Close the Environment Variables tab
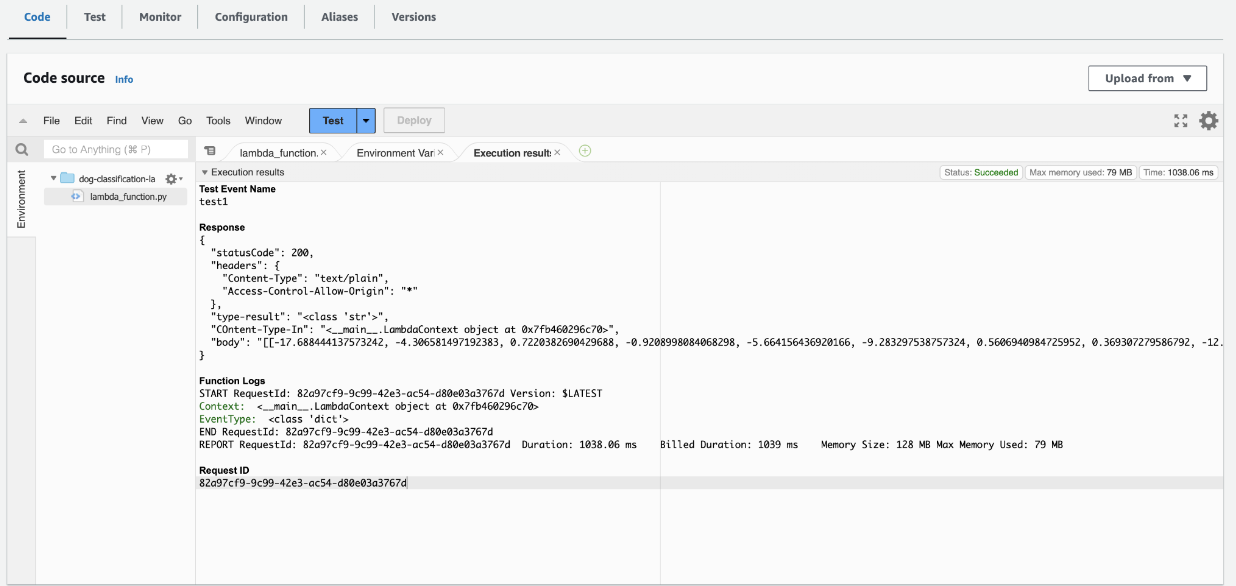Image resolution: width=1236 pixels, height=586 pixels. (440, 153)
